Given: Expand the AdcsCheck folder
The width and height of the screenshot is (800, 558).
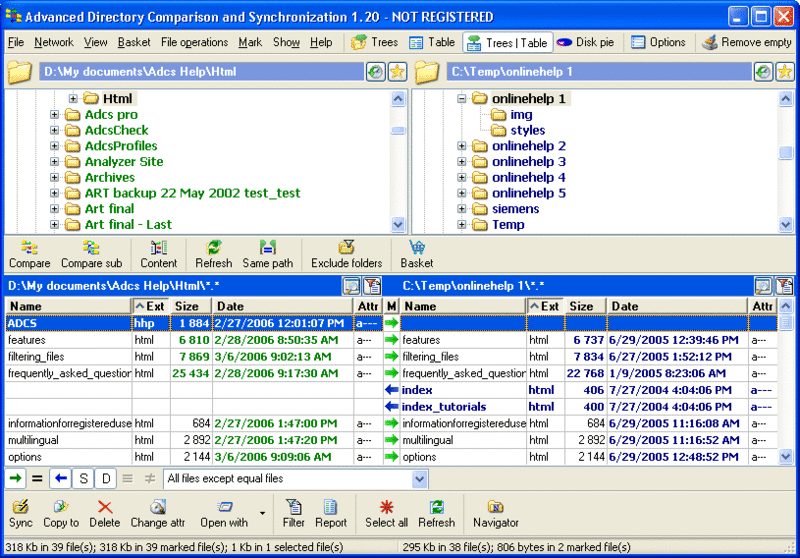Looking at the screenshot, I should tap(55, 131).
